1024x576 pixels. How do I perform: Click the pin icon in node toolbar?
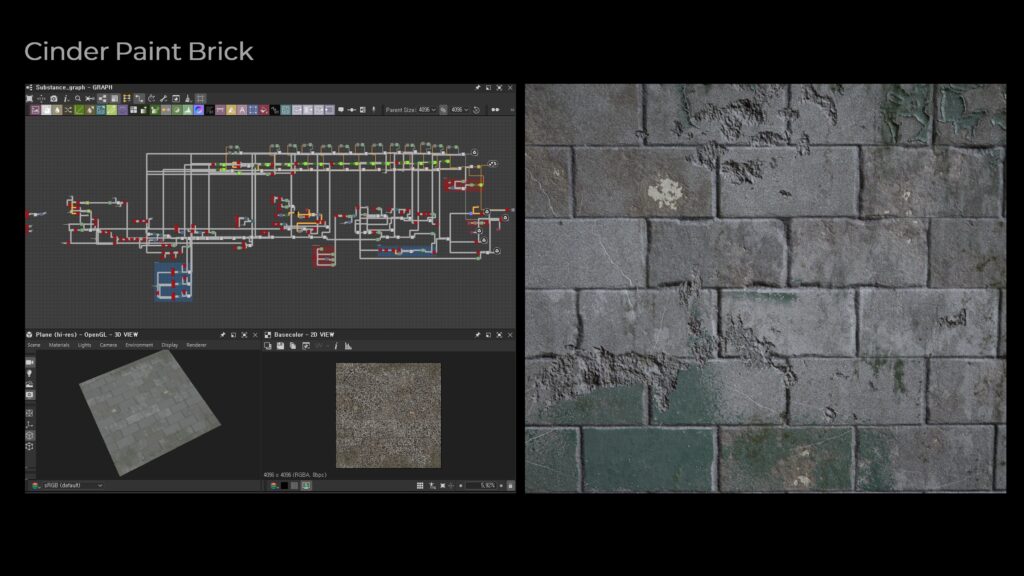click(x=374, y=110)
